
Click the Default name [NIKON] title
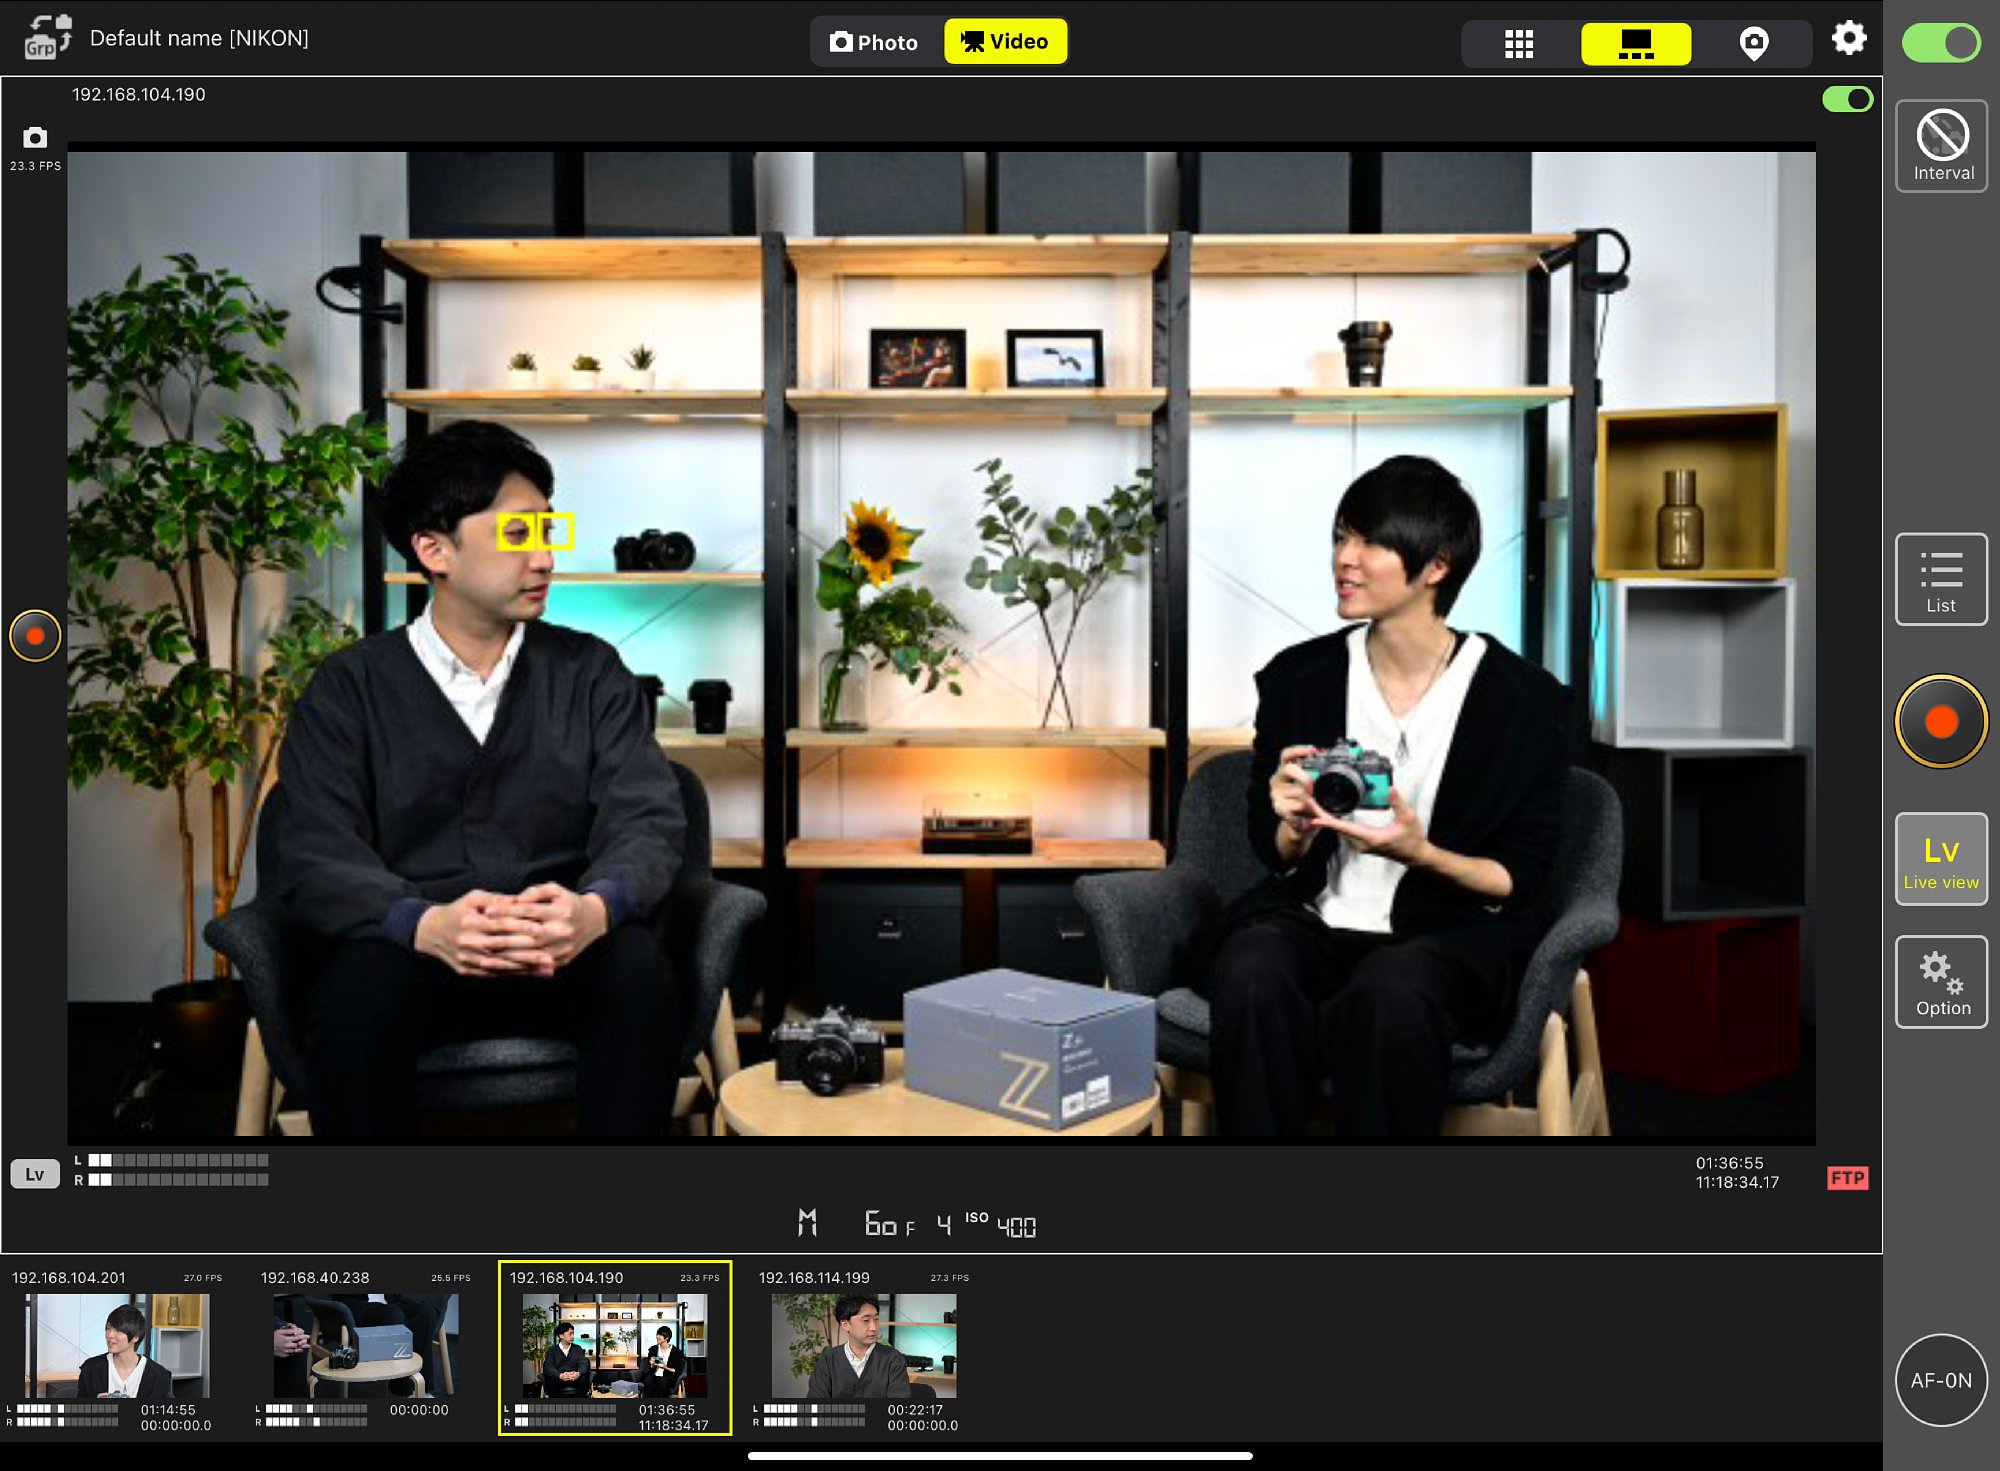pos(199,38)
